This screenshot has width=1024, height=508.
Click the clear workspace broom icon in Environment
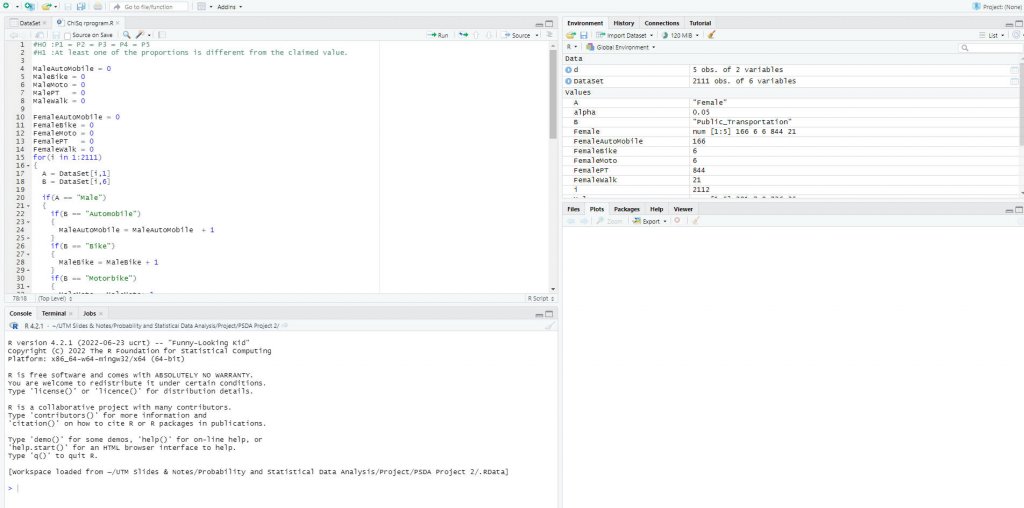click(712, 35)
